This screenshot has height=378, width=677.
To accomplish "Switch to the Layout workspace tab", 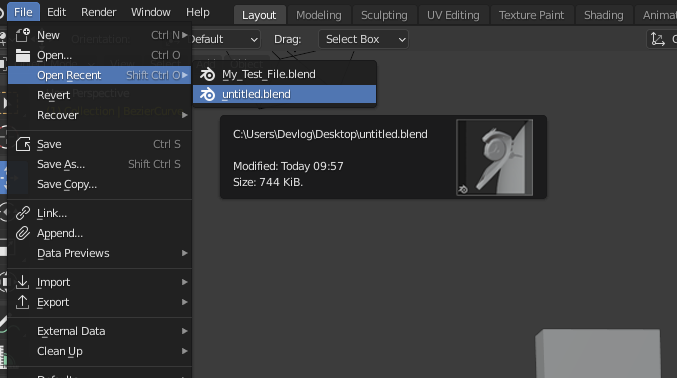I will click(259, 15).
